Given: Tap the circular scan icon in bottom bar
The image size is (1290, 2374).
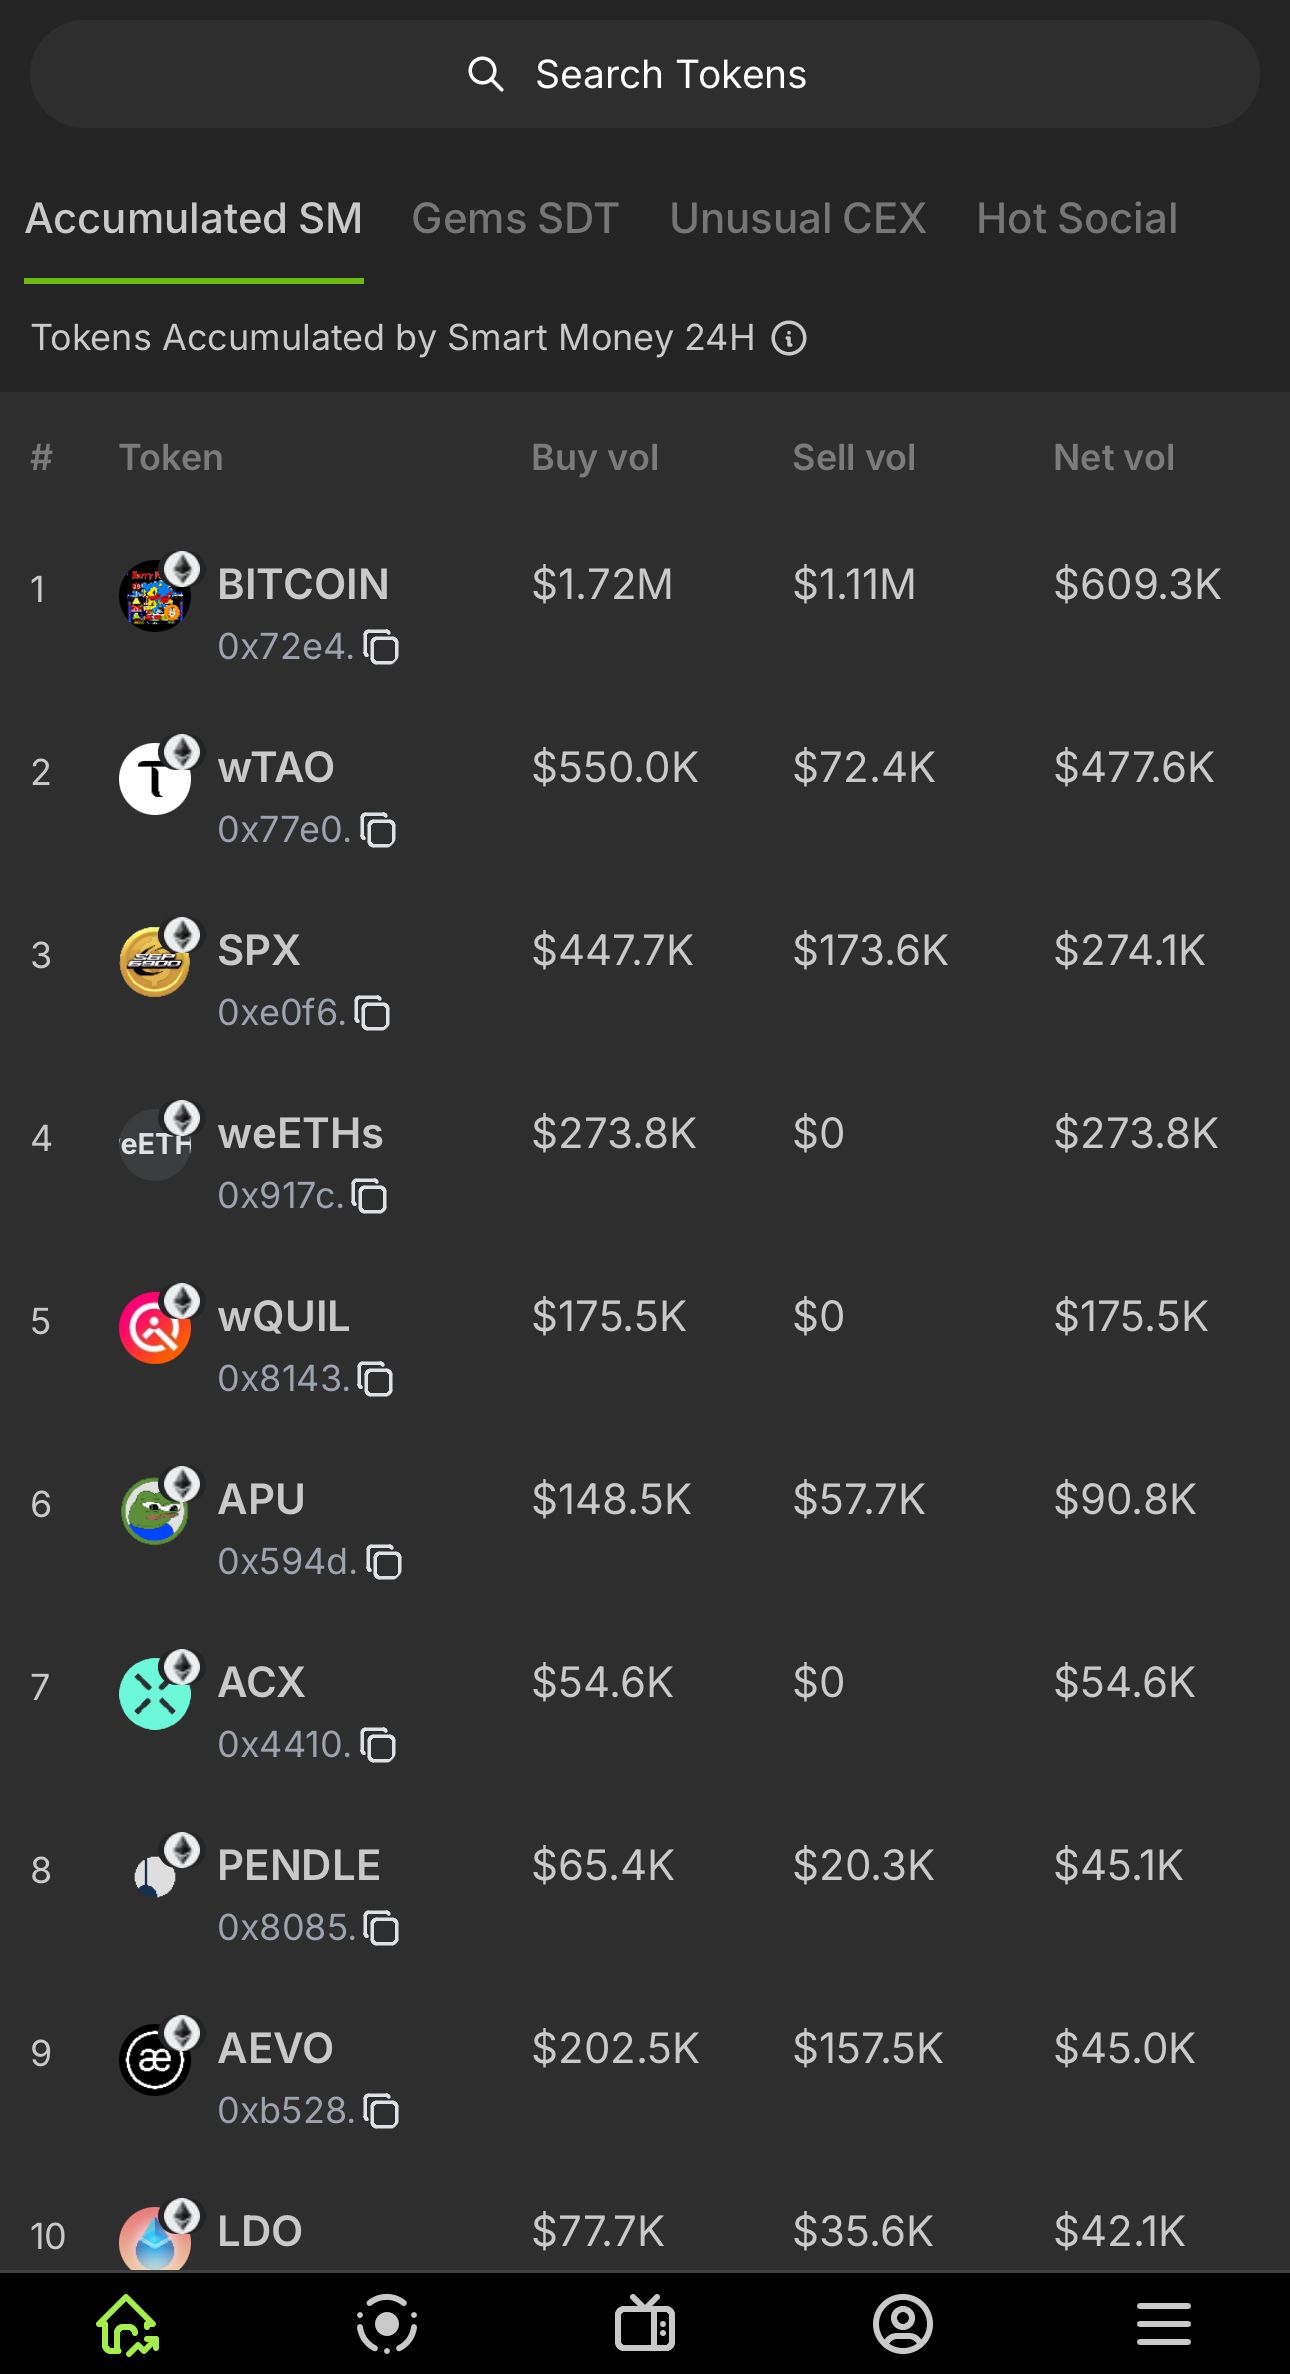Looking at the screenshot, I should pyautogui.click(x=387, y=2324).
